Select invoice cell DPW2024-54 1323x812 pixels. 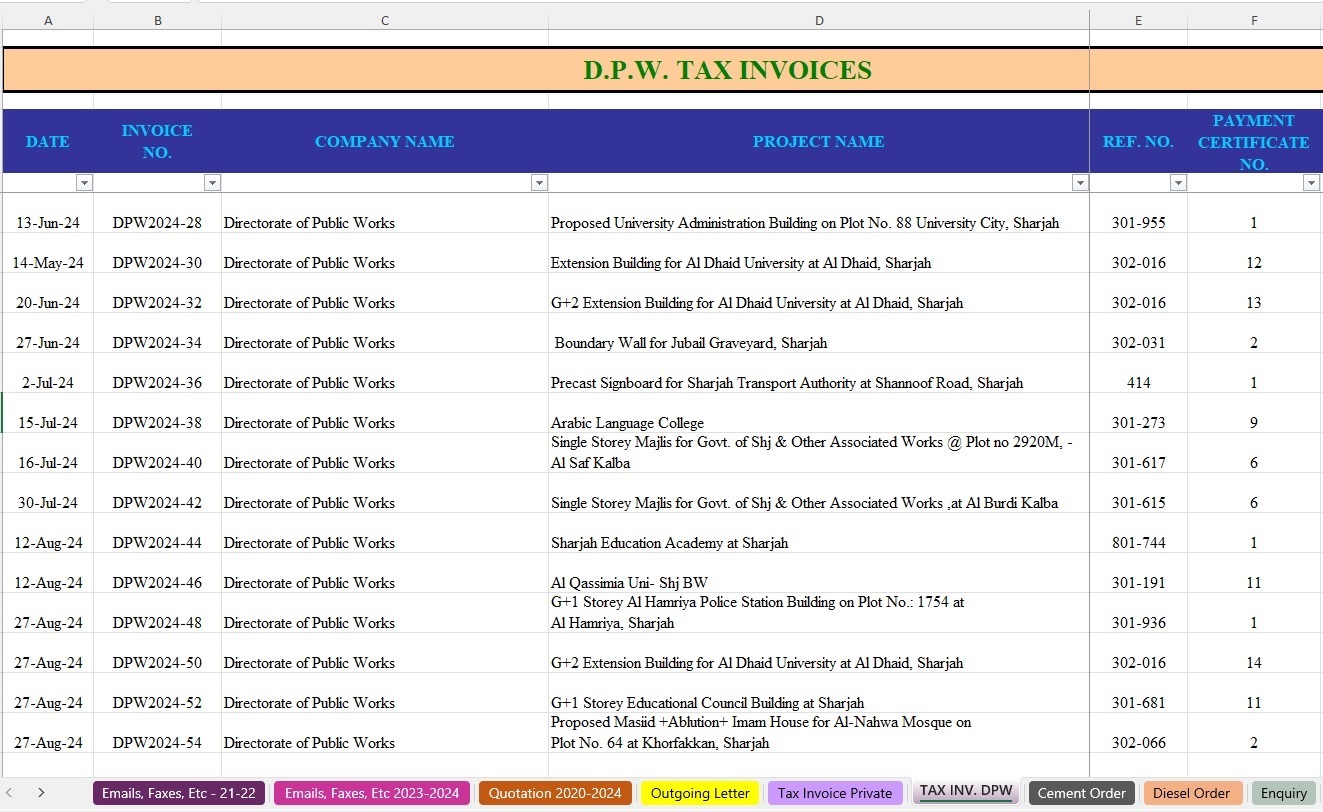coord(157,734)
